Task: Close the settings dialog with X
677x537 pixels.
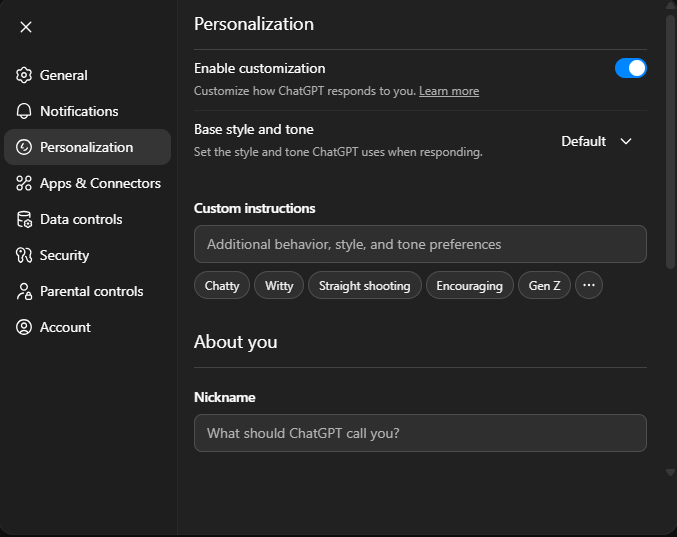Action: click(26, 27)
